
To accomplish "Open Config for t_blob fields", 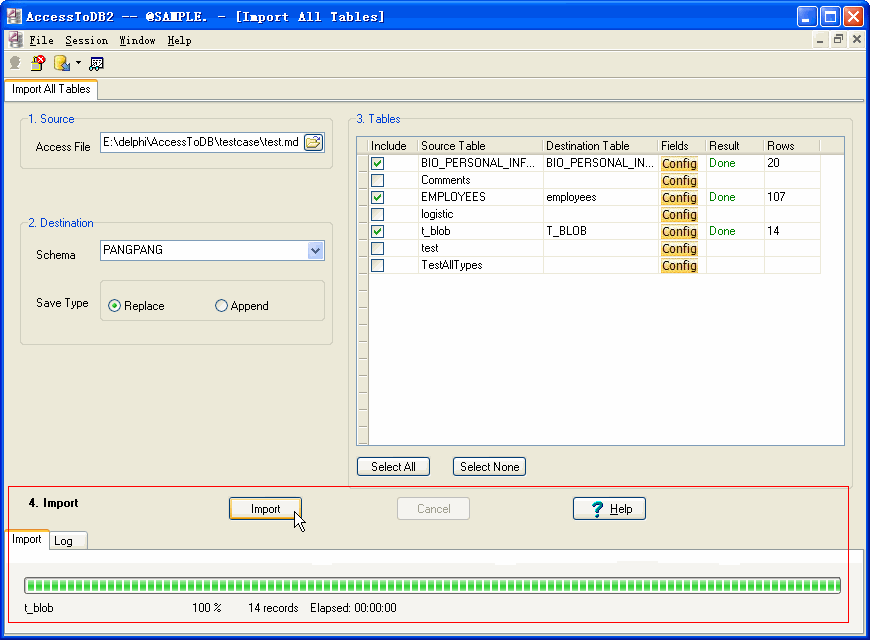I will pos(679,231).
